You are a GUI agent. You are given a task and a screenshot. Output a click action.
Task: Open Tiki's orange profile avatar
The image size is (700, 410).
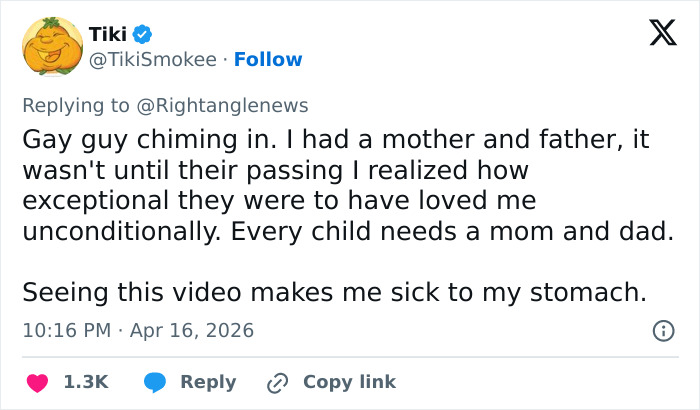point(52,47)
